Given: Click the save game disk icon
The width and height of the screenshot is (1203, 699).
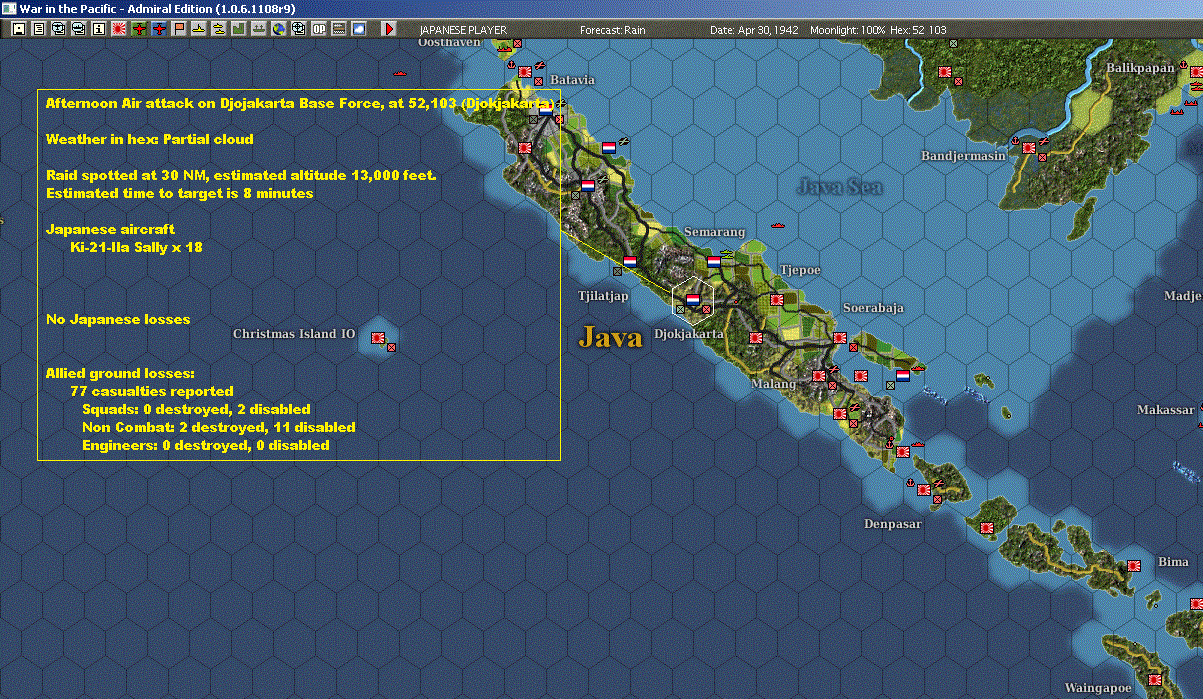Looking at the screenshot, I should coord(18,29).
